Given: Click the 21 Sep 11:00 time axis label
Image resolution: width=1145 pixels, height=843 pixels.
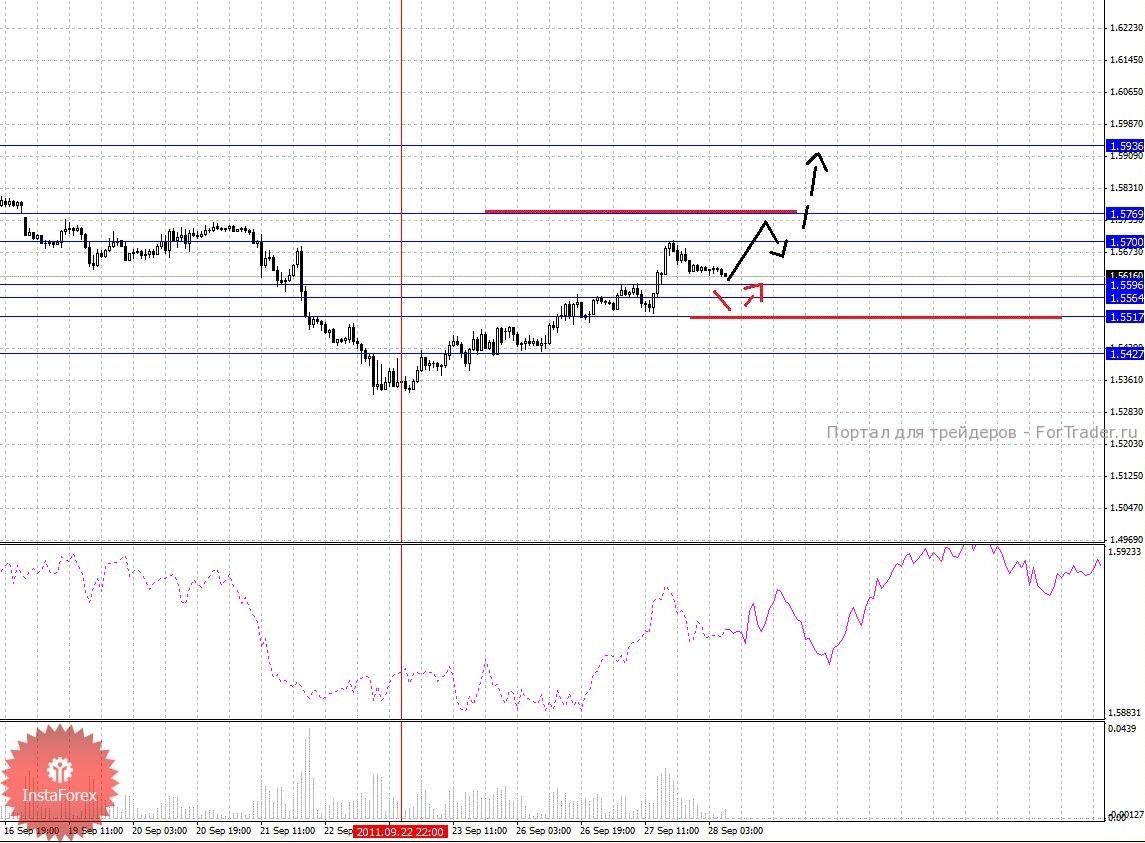Looking at the screenshot, I should pyautogui.click(x=288, y=831).
